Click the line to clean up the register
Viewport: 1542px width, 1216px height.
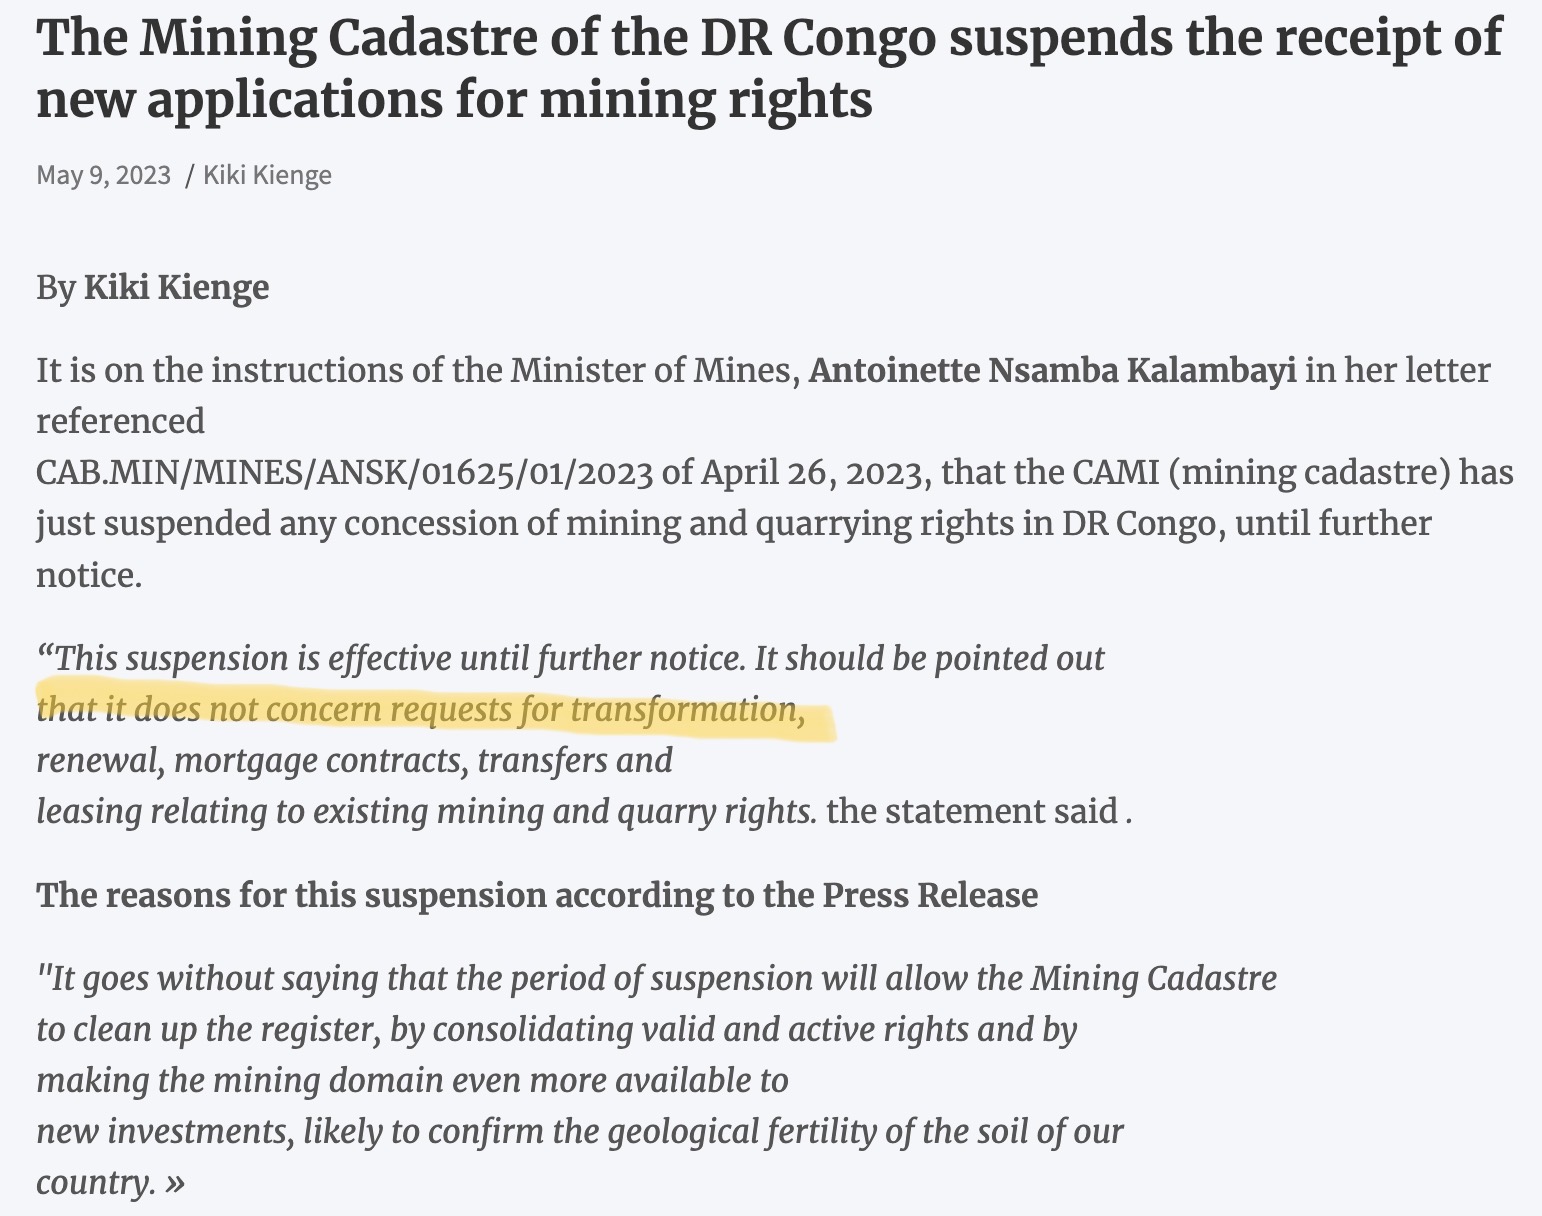click(556, 1030)
